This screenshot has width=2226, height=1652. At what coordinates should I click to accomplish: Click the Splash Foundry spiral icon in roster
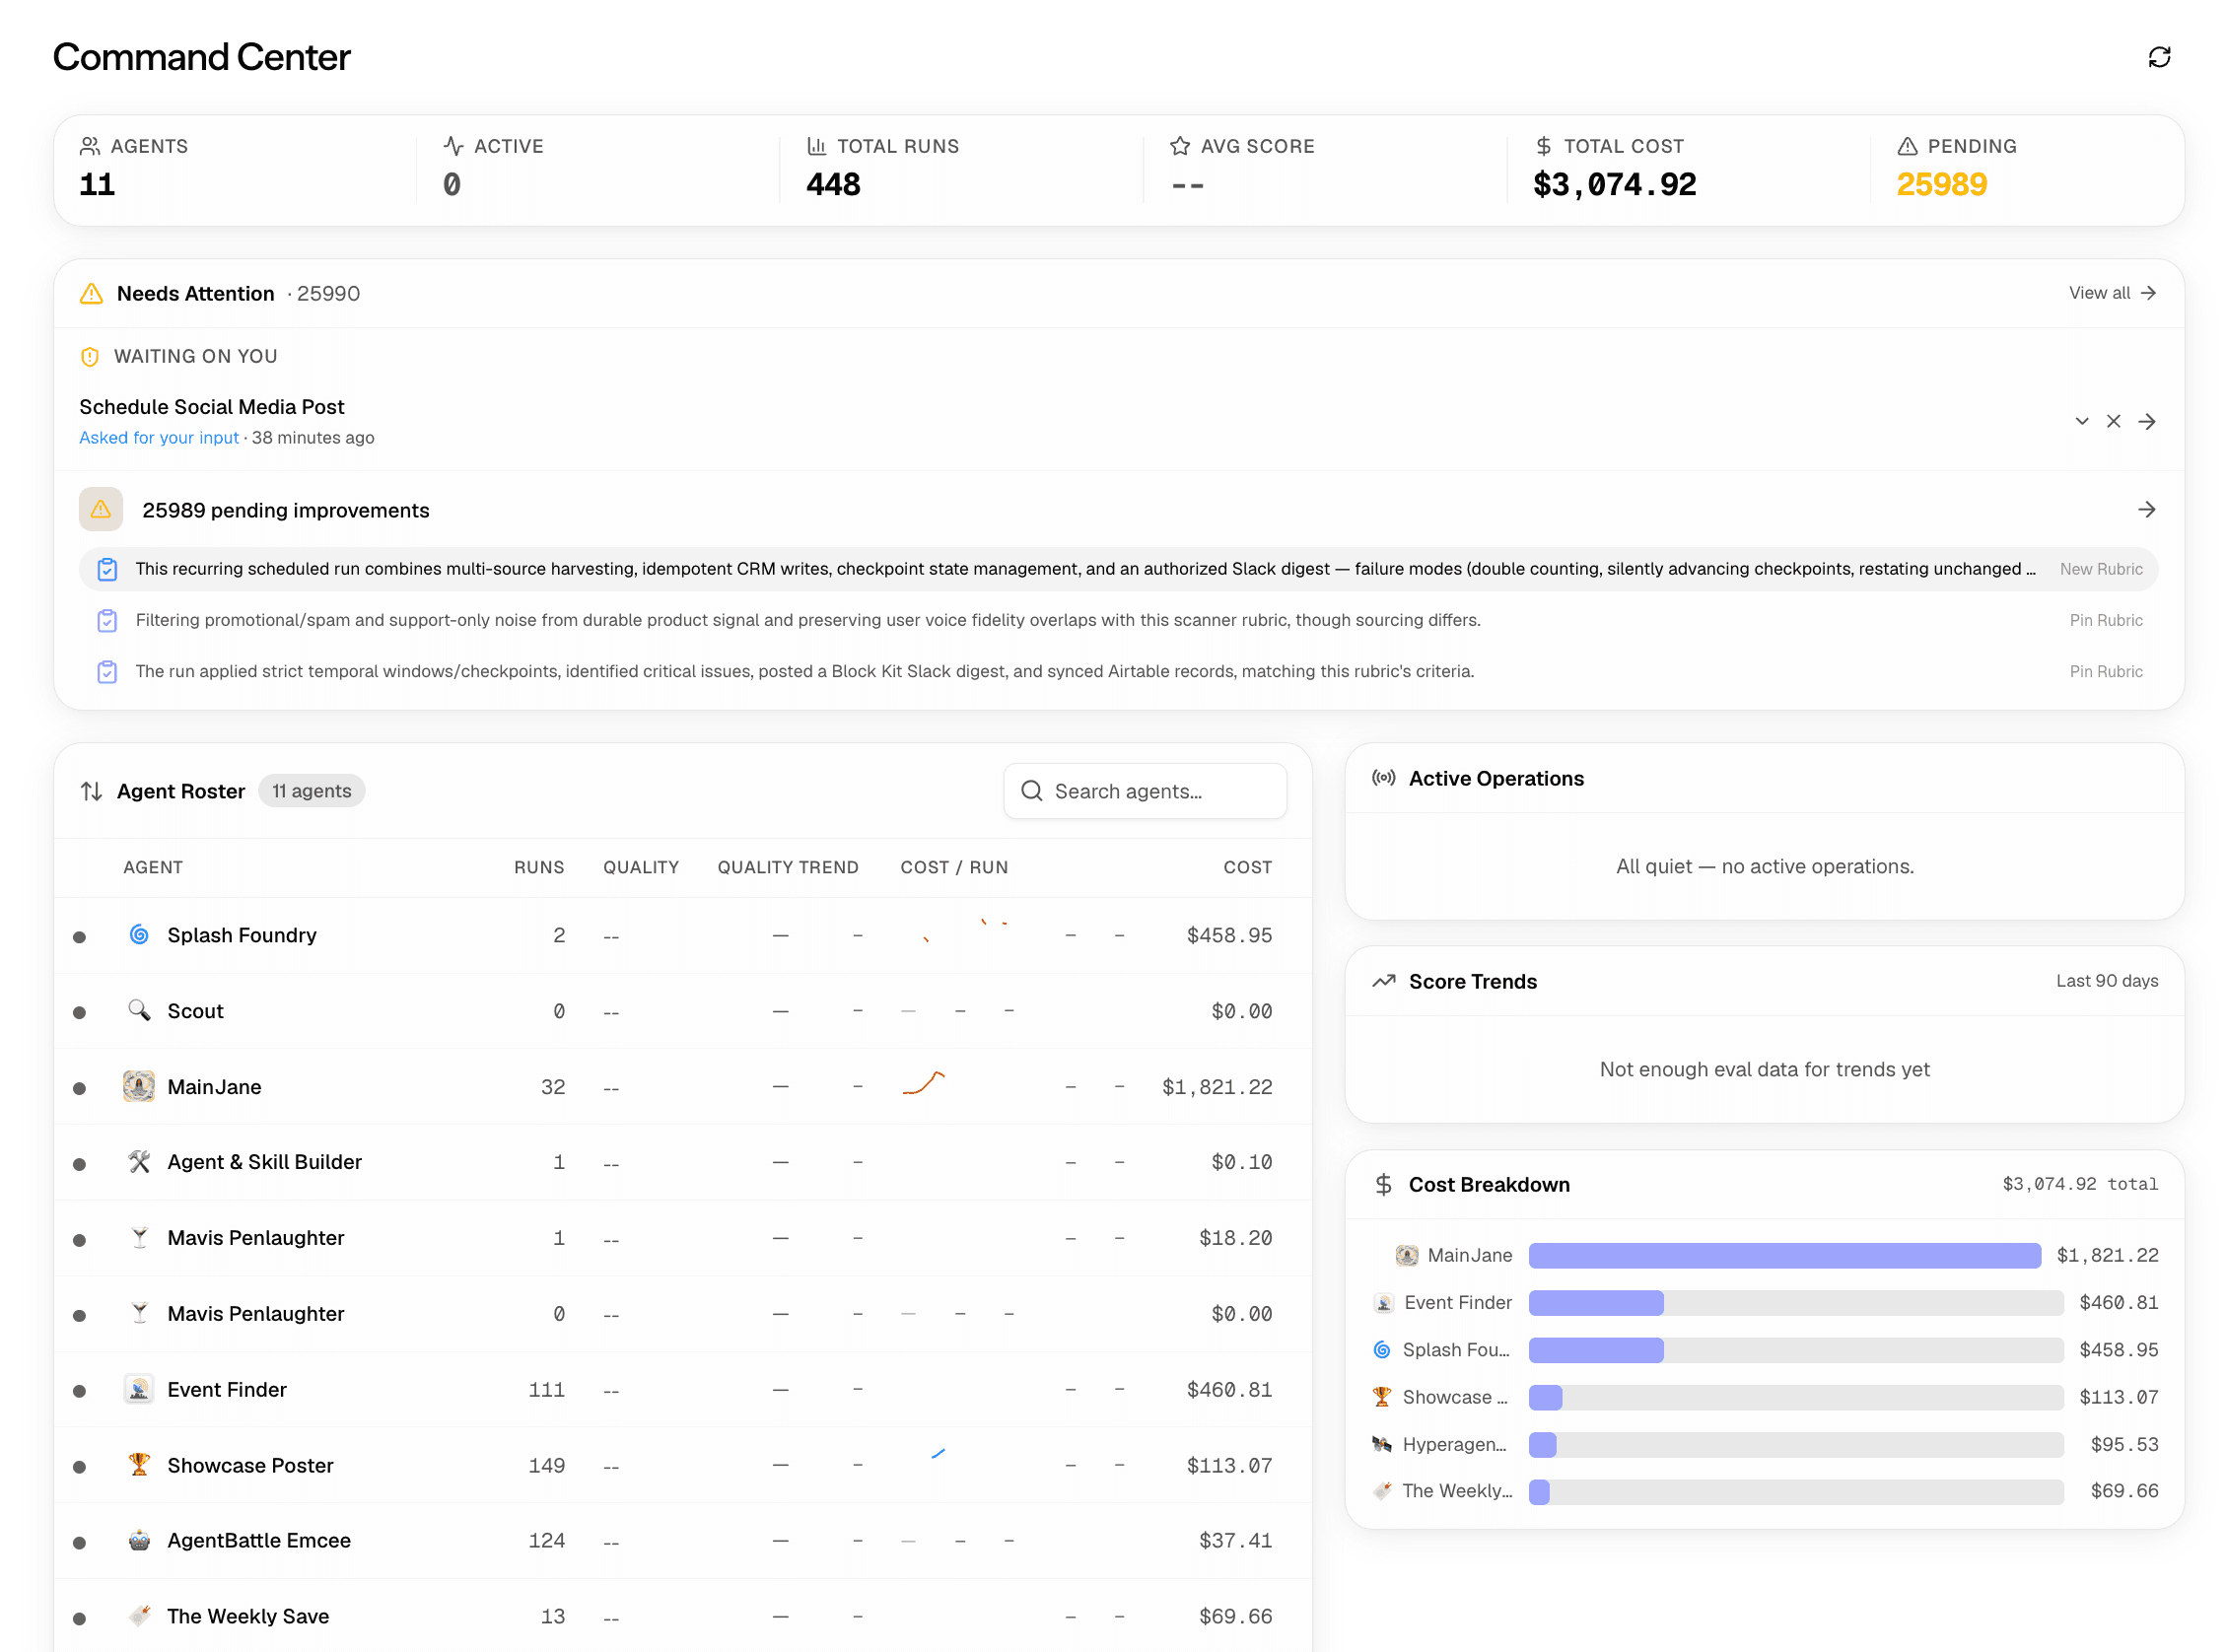tap(139, 934)
